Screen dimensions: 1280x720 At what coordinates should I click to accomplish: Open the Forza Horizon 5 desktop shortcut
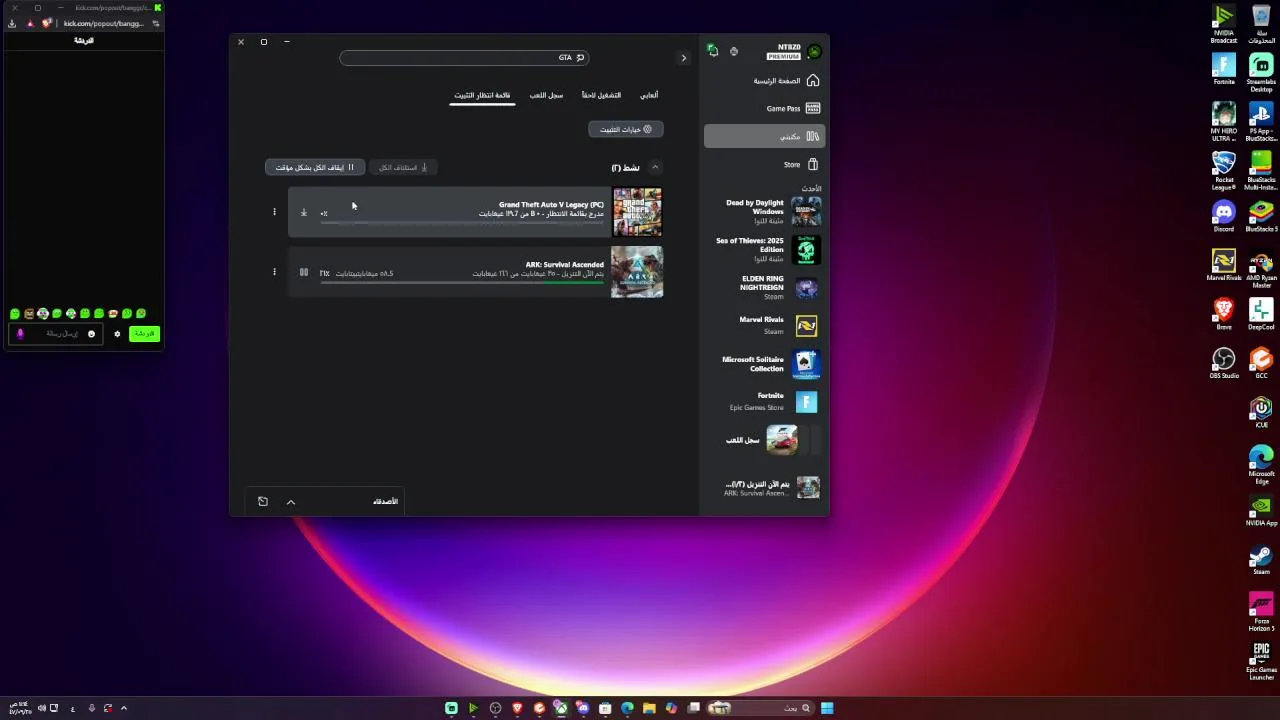pyautogui.click(x=1261, y=612)
